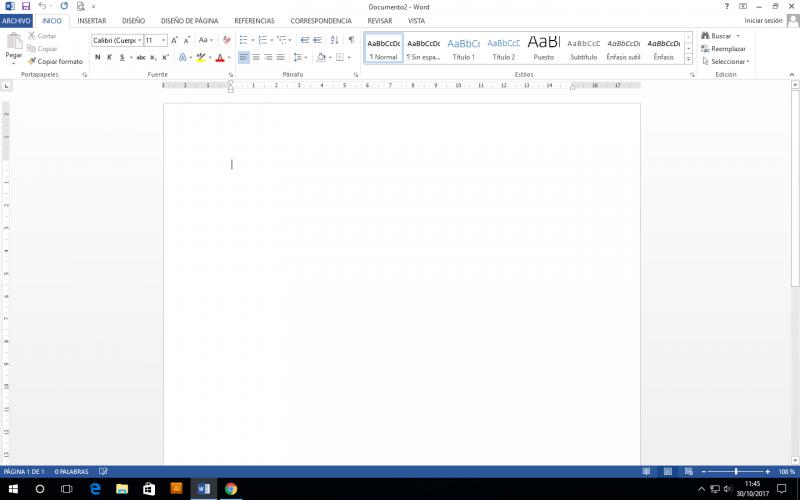Align text left
Screen dimensions: 800x500
point(244,57)
